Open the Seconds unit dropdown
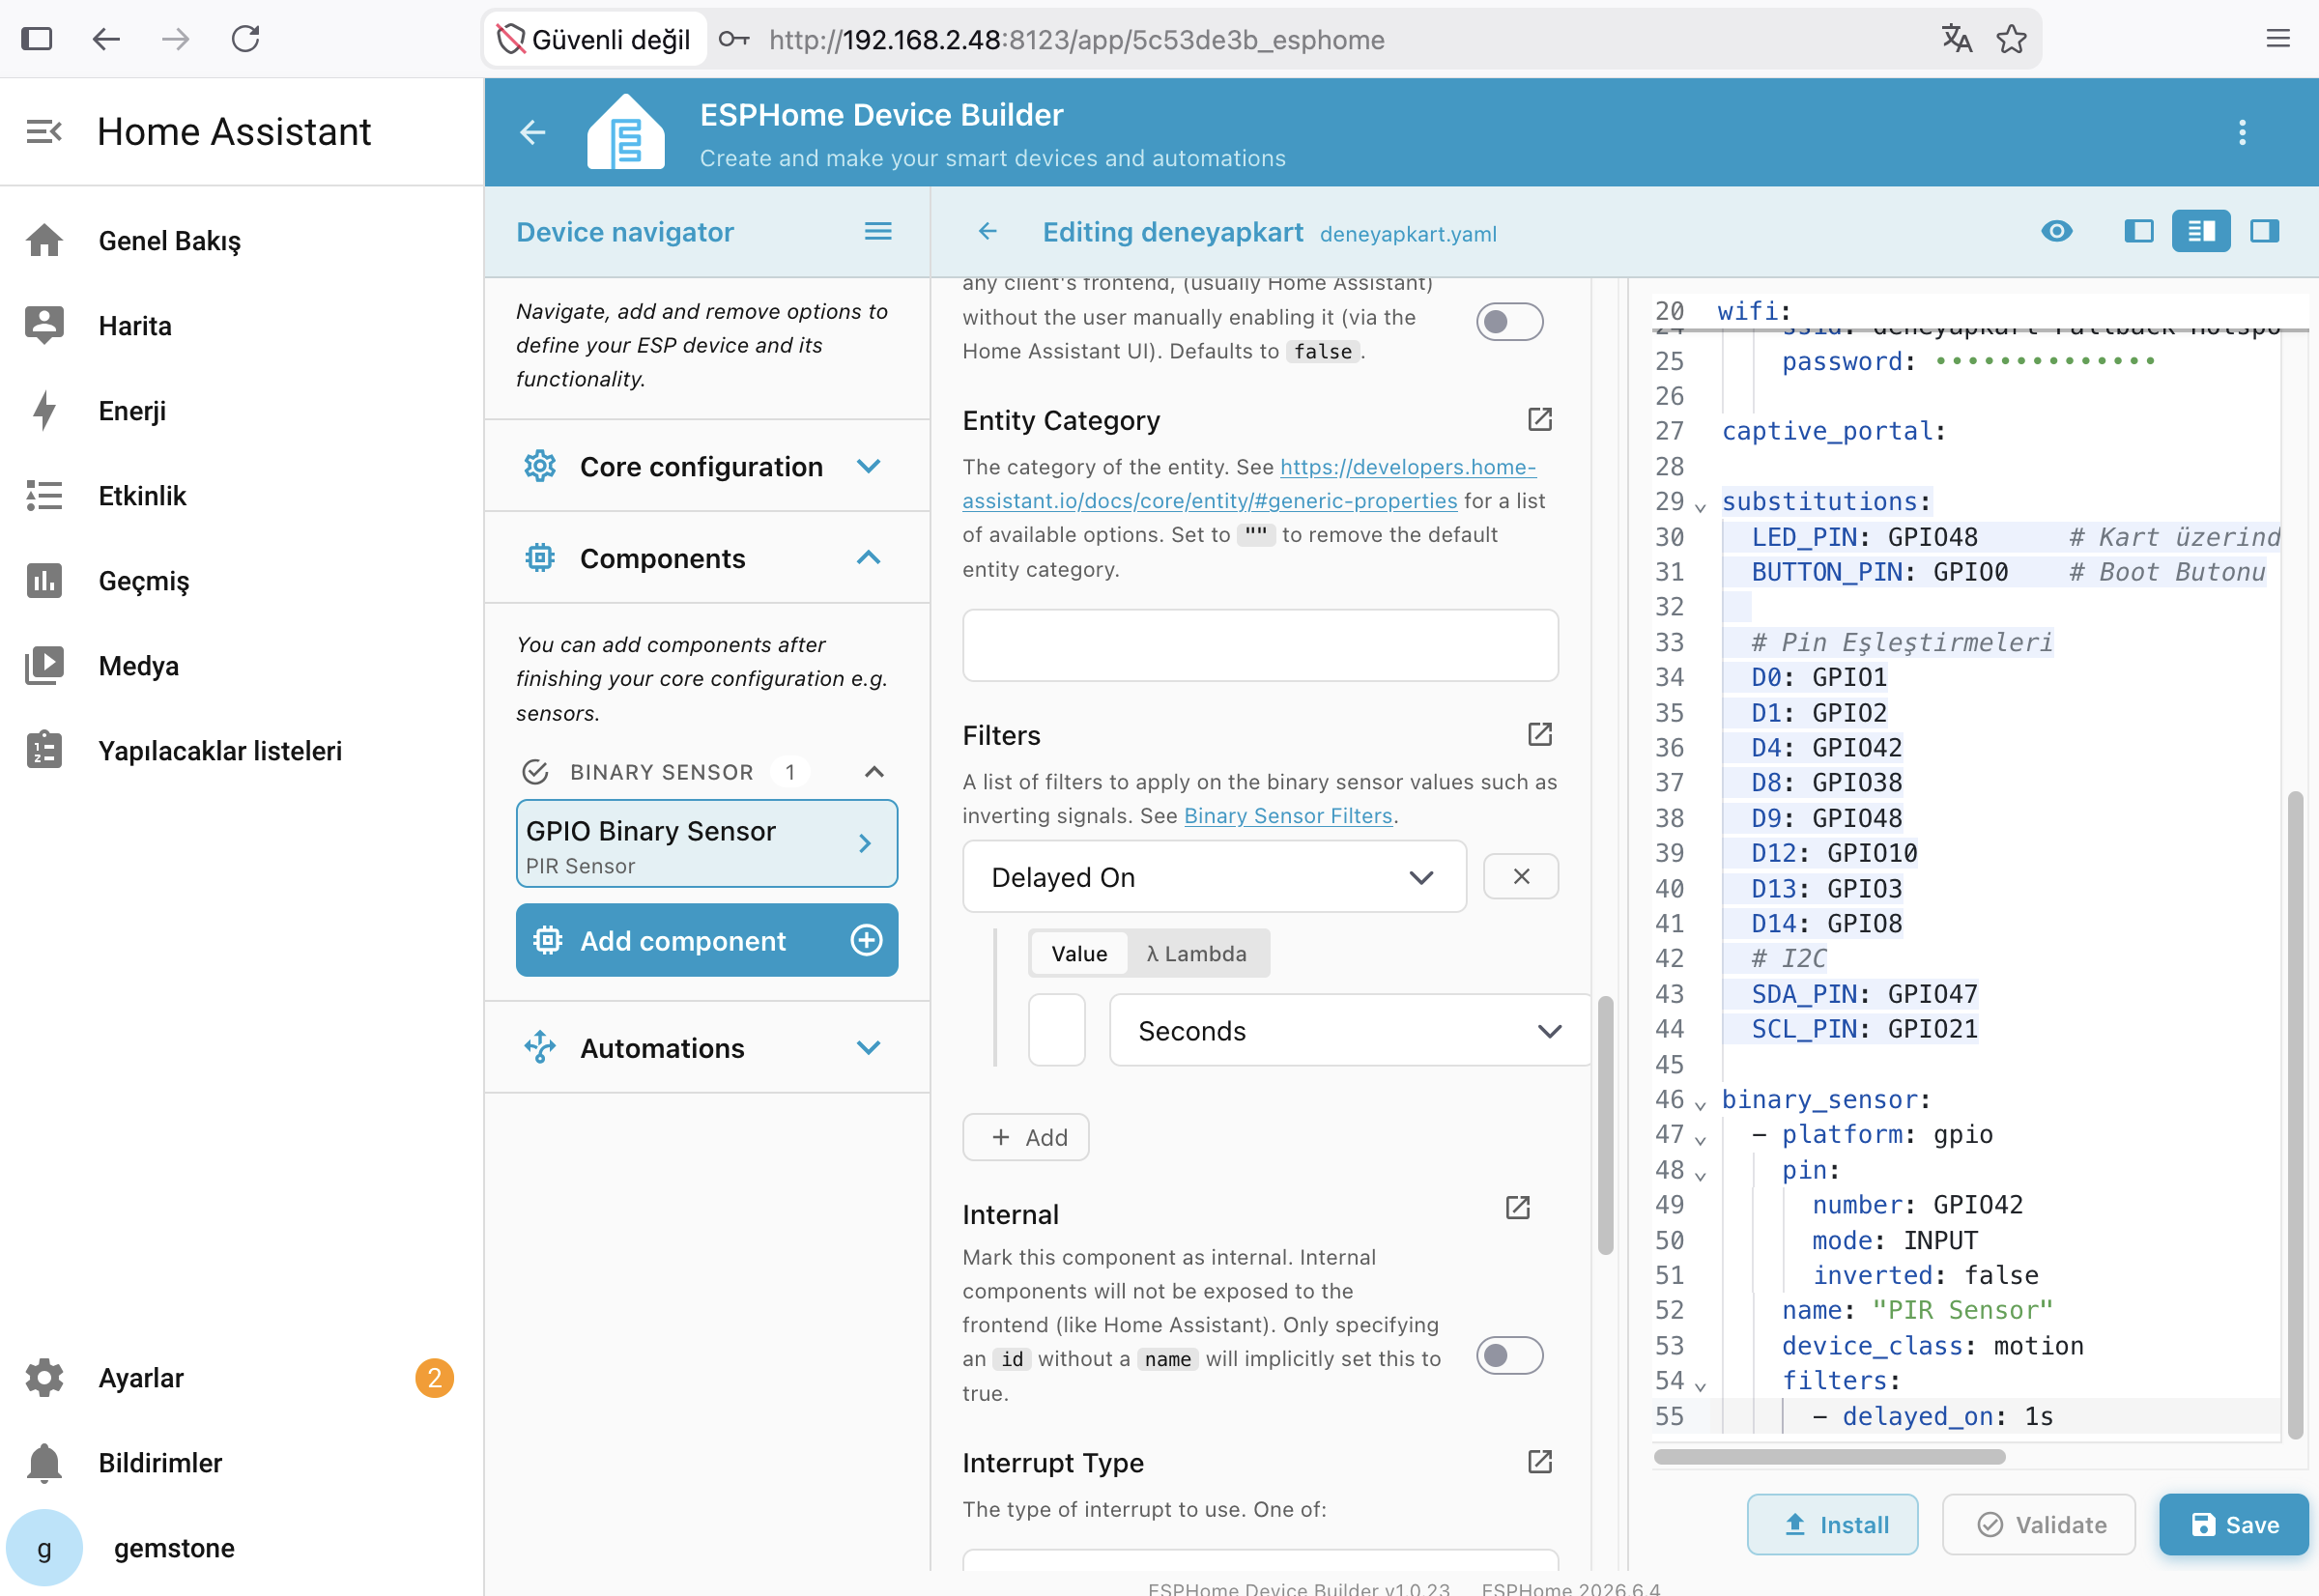This screenshot has height=1596, width=2319. (x=1350, y=1031)
